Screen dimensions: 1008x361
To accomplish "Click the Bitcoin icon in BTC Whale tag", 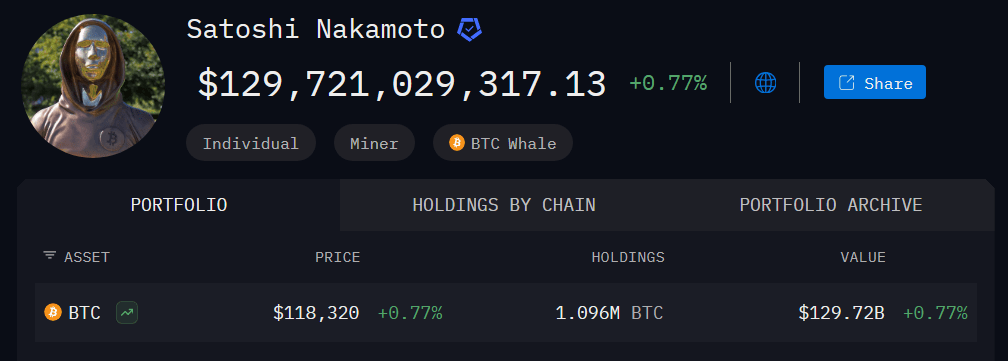I will (456, 143).
